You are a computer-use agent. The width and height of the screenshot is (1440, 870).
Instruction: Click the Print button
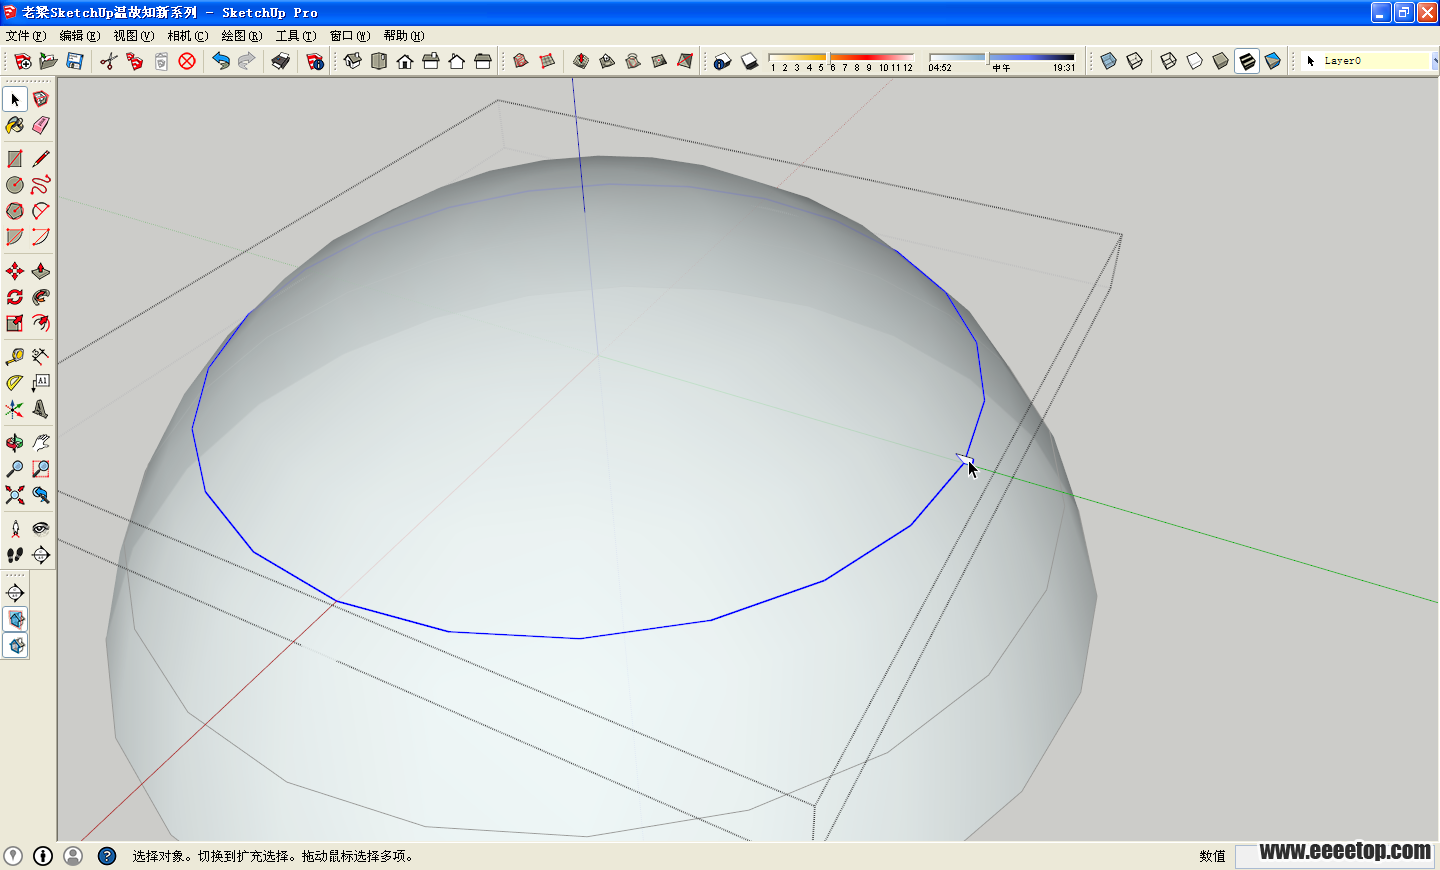281,61
